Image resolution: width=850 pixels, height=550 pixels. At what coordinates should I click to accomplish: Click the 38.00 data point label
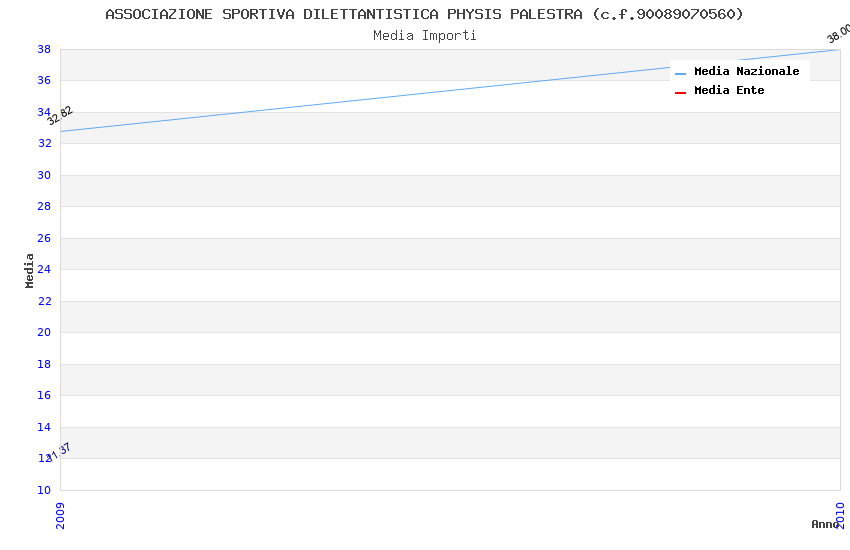(838, 34)
